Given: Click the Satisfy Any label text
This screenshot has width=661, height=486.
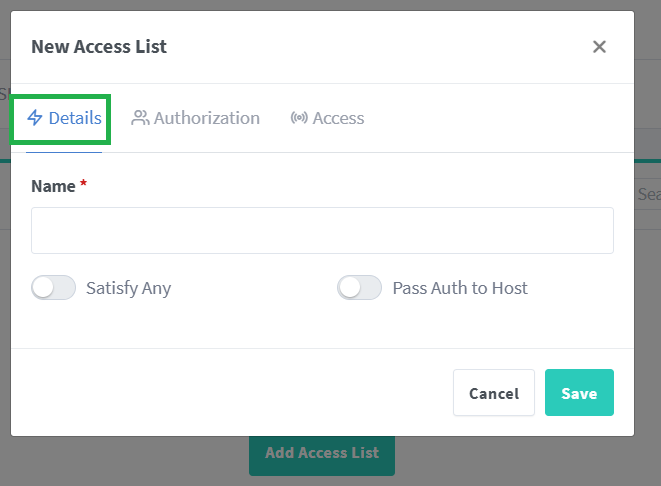Looking at the screenshot, I should (x=129, y=288).
